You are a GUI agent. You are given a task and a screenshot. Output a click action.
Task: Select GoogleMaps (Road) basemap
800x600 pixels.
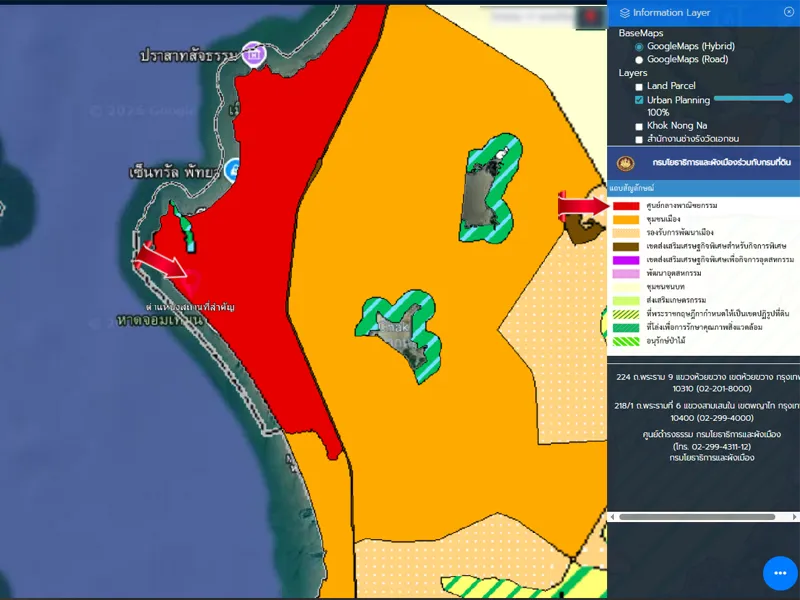pyautogui.click(x=640, y=60)
